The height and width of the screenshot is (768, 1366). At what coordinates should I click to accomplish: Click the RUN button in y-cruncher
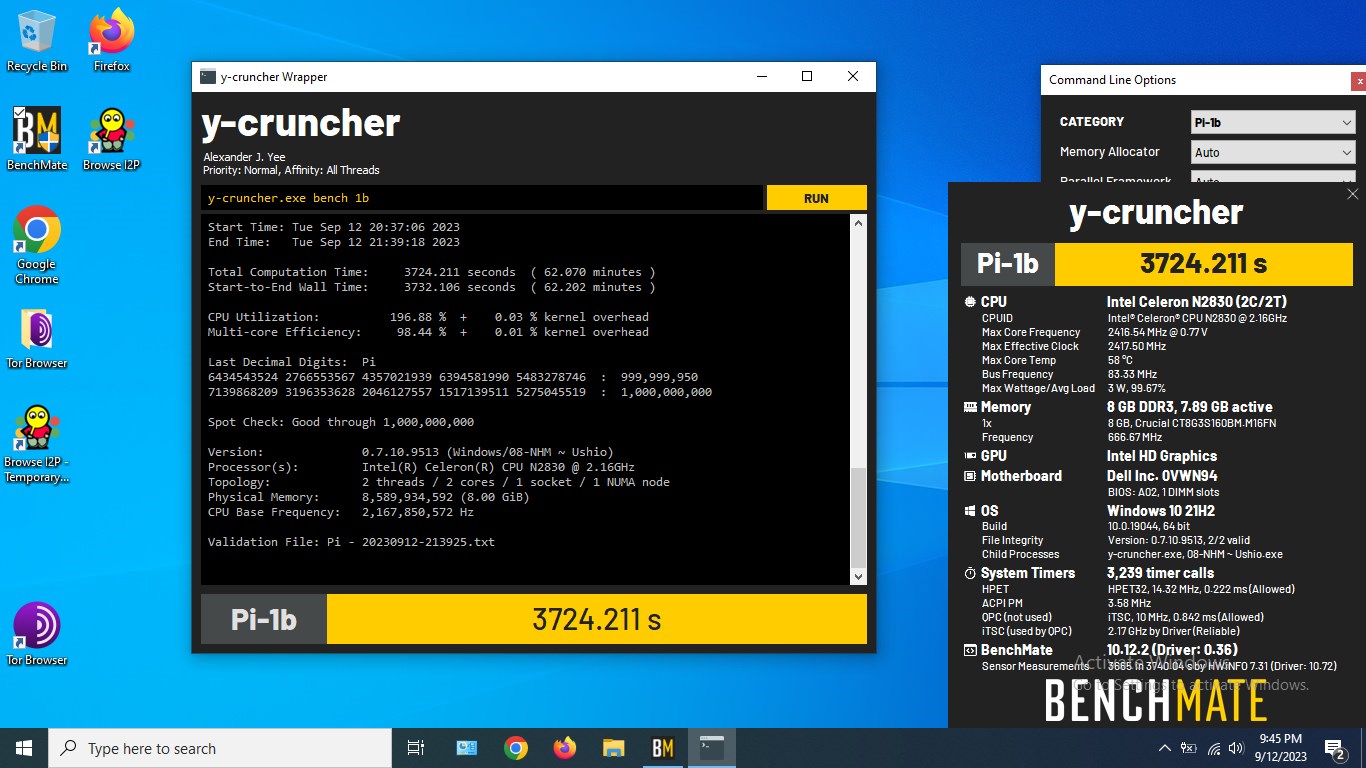(x=816, y=198)
